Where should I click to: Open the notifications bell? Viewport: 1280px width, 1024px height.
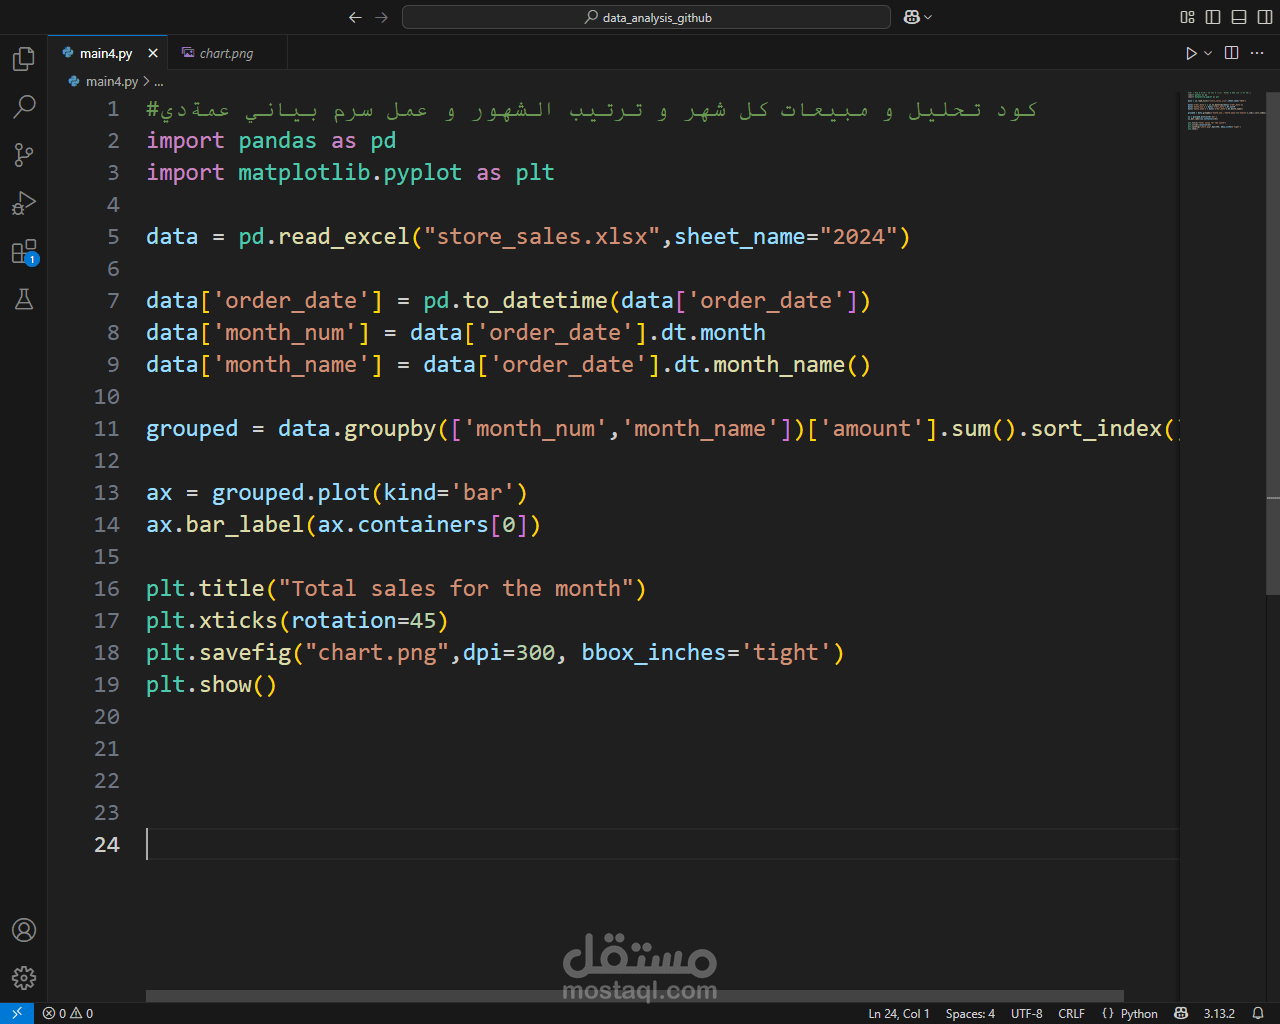point(1258,1013)
